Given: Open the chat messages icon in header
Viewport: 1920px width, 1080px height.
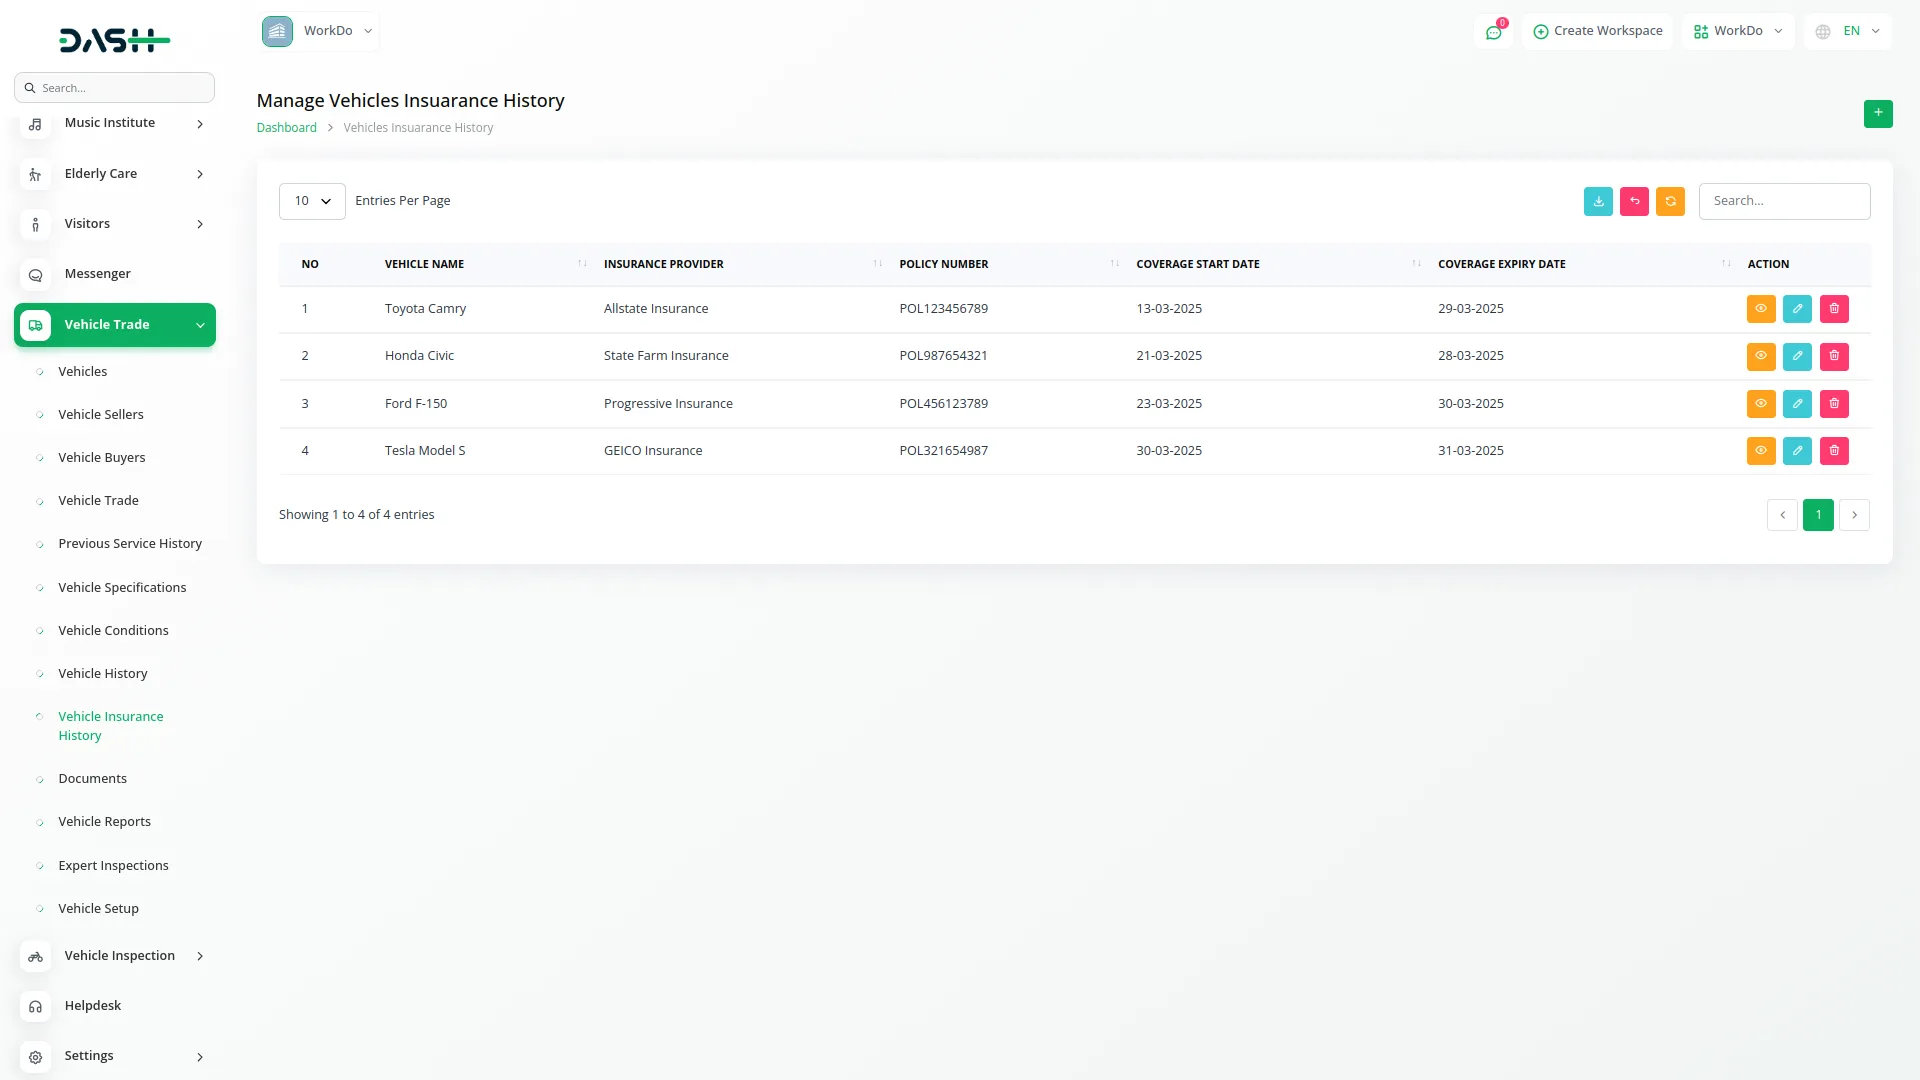Looking at the screenshot, I should pos(1493,32).
